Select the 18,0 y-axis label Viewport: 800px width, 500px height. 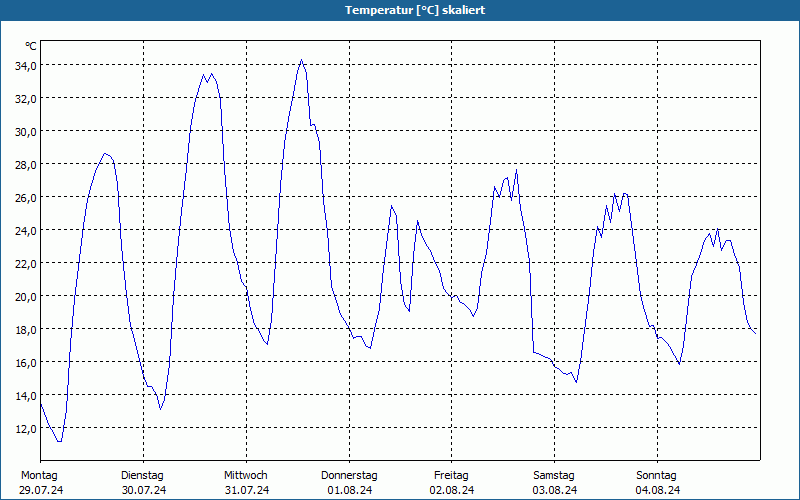coord(25,330)
